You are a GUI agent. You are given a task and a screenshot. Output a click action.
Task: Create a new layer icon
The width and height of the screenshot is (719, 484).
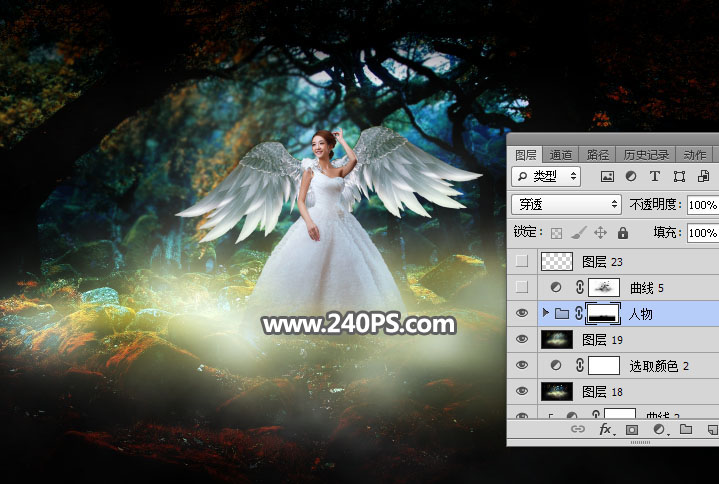(713, 429)
